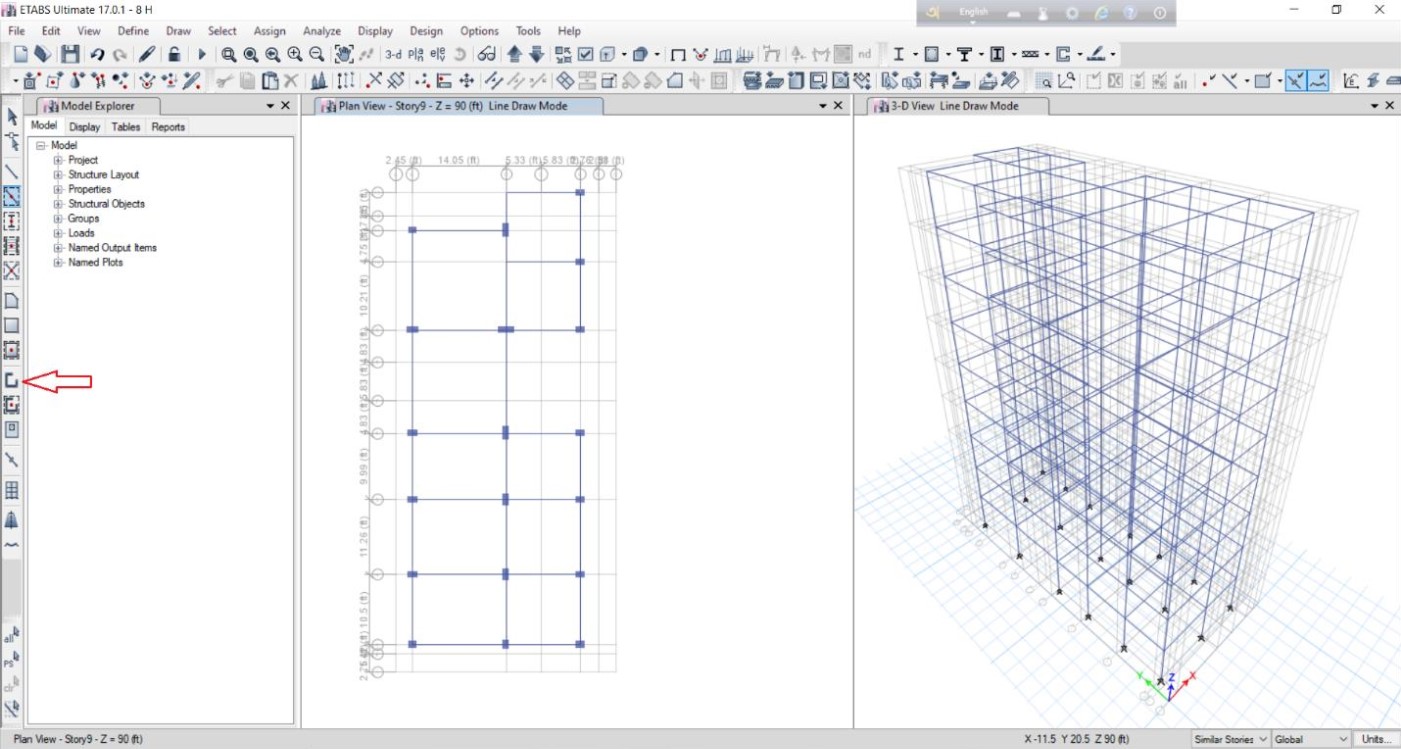Image resolution: width=1401 pixels, height=749 pixels.
Task: Click the Move Up in List arrow icon
Action: [514, 54]
